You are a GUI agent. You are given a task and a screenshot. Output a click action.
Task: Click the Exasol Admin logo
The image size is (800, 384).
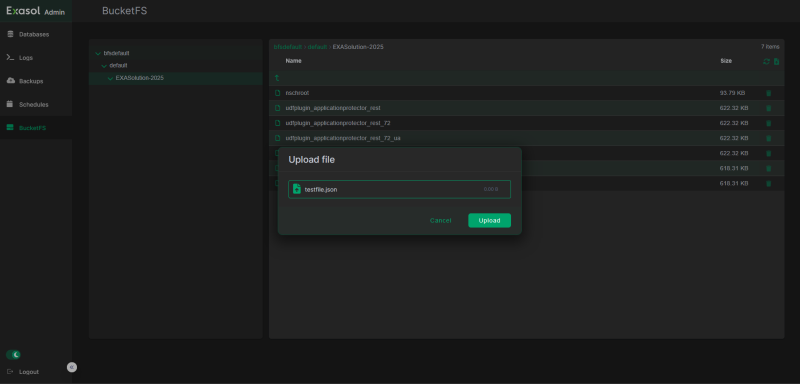tap(36, 11)
